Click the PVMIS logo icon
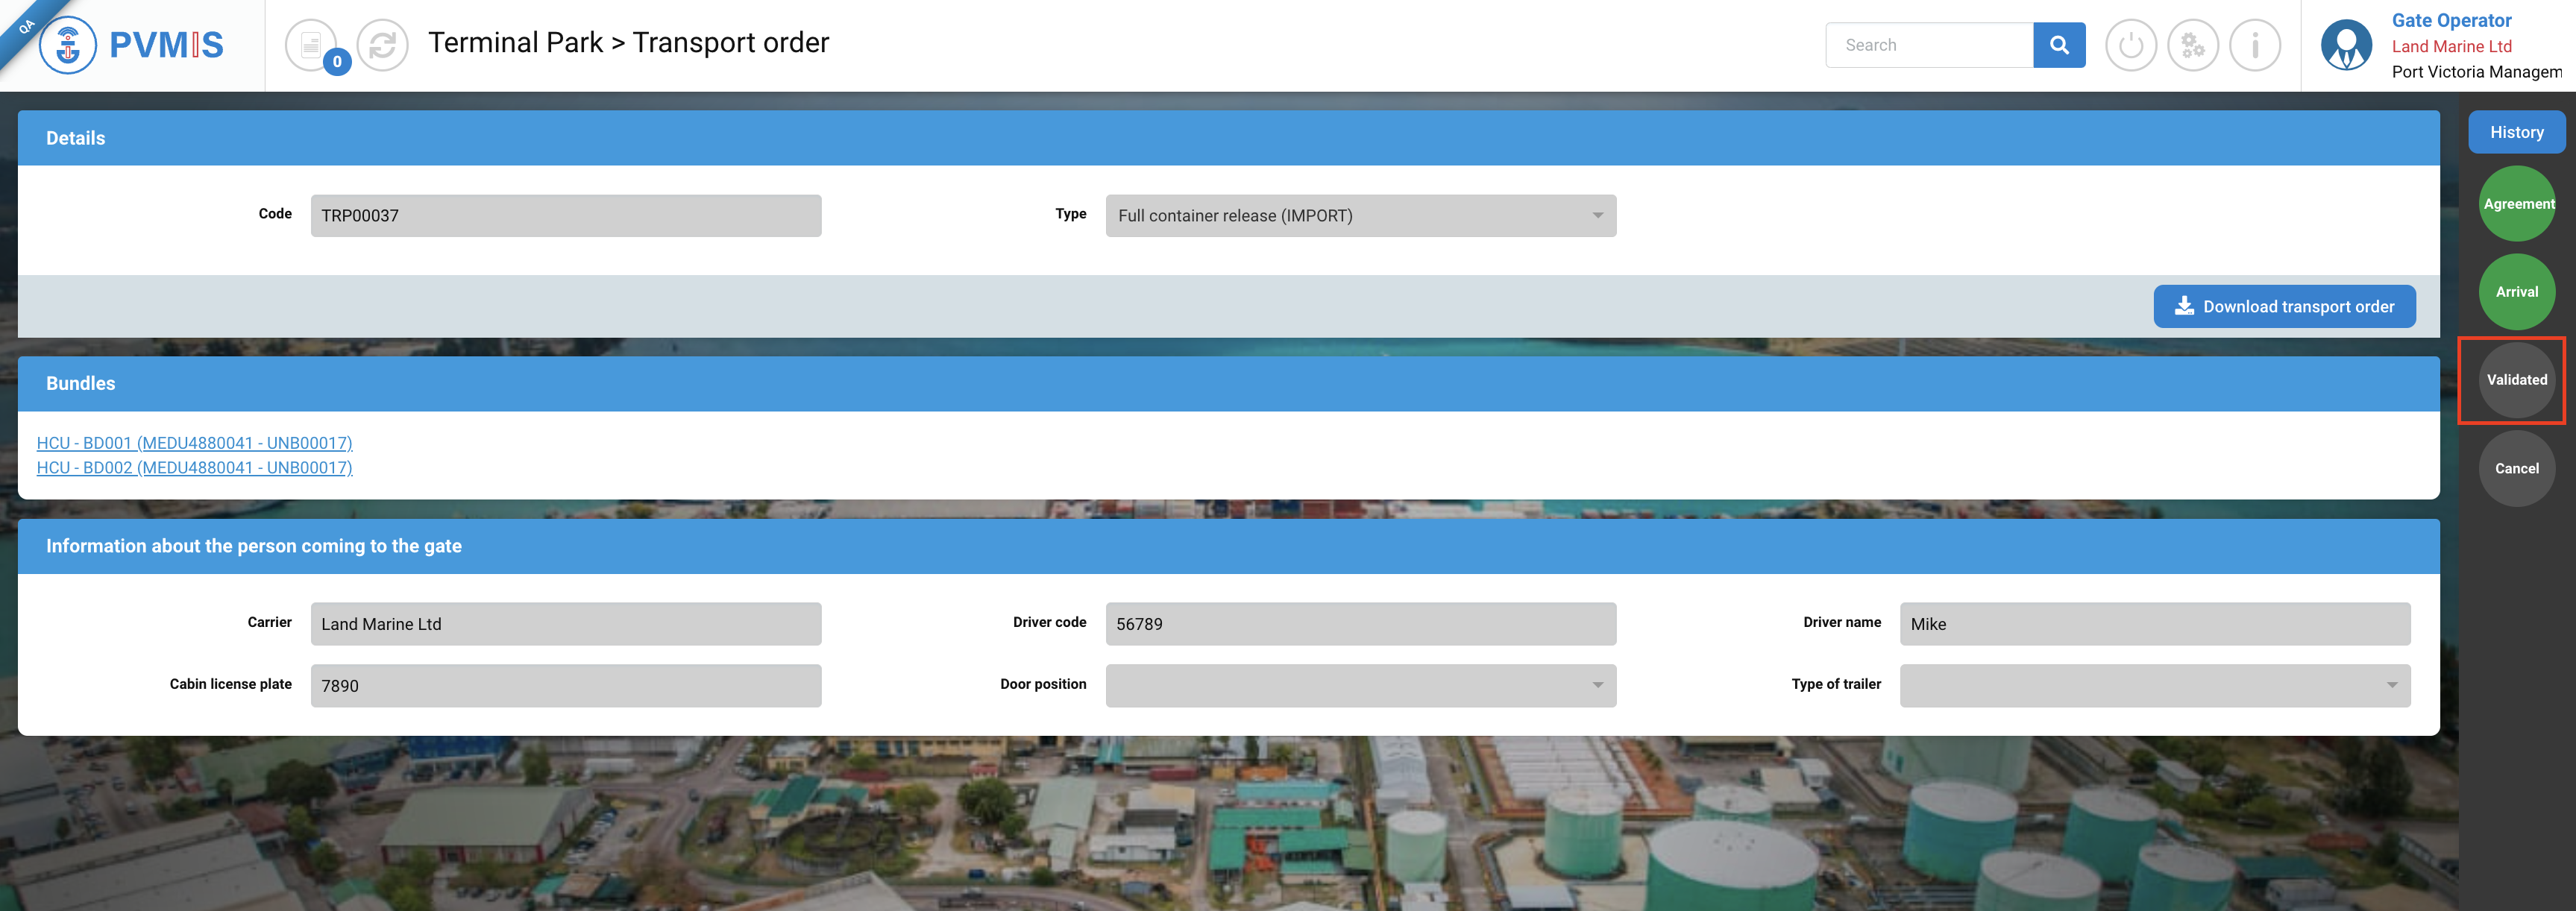This screenshot has width=2576, height=911. (x=68, y=45)
